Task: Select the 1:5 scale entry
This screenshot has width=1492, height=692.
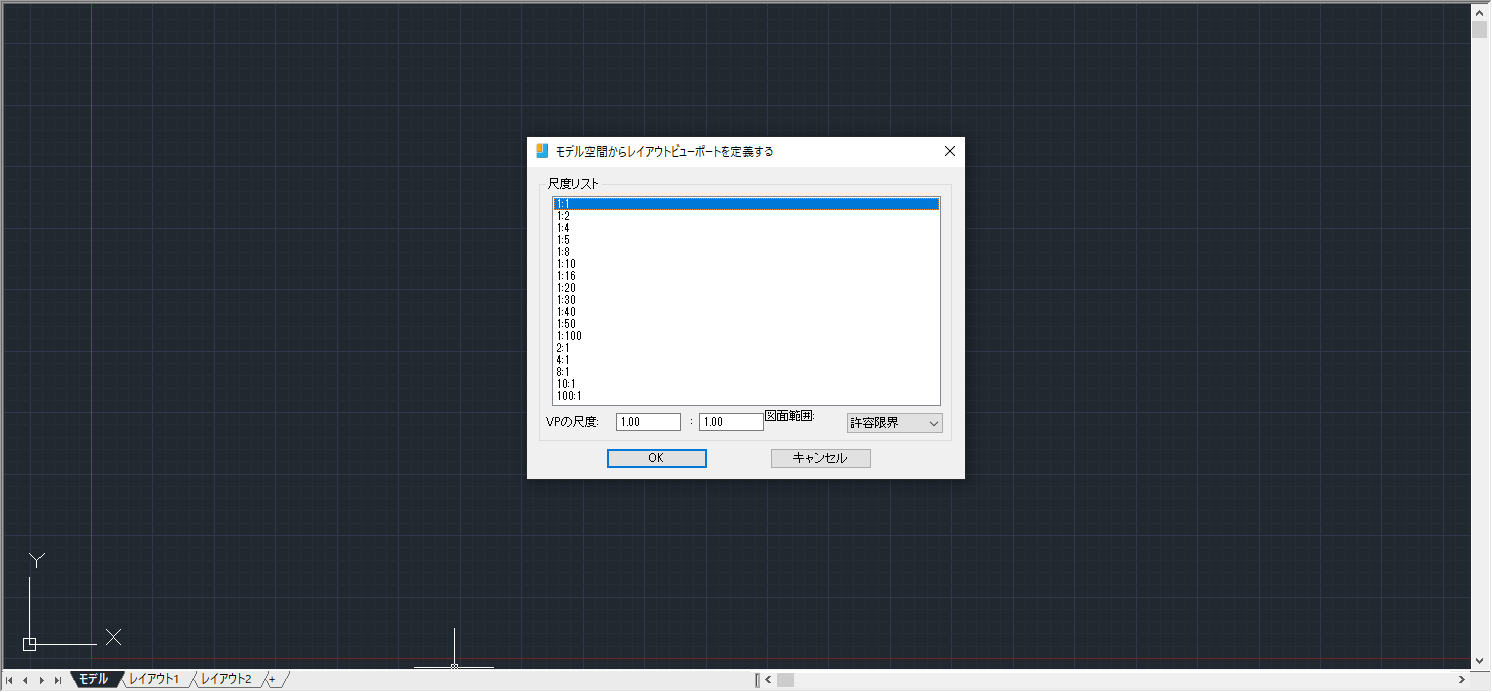Action: (x=746, y=240)
